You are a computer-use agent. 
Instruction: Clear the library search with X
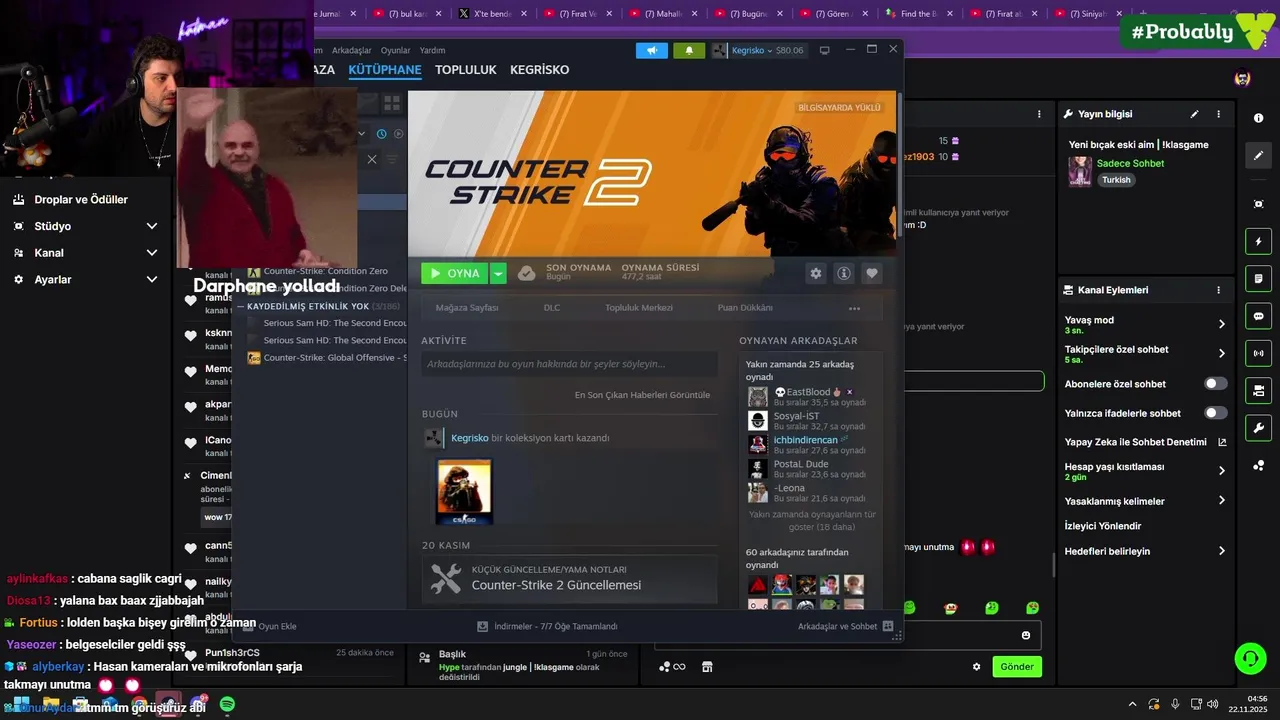pyautogui.click(x=372, y=159)
